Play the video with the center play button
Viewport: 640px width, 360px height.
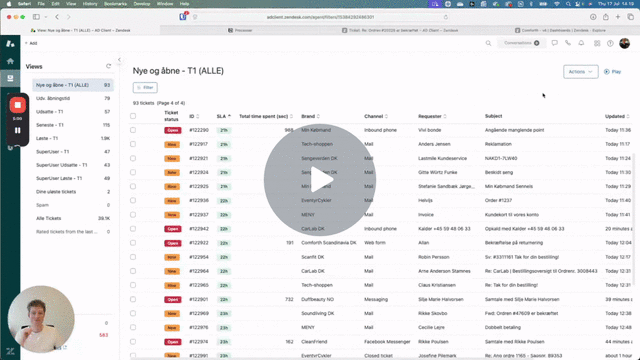[x=320, y=180]
